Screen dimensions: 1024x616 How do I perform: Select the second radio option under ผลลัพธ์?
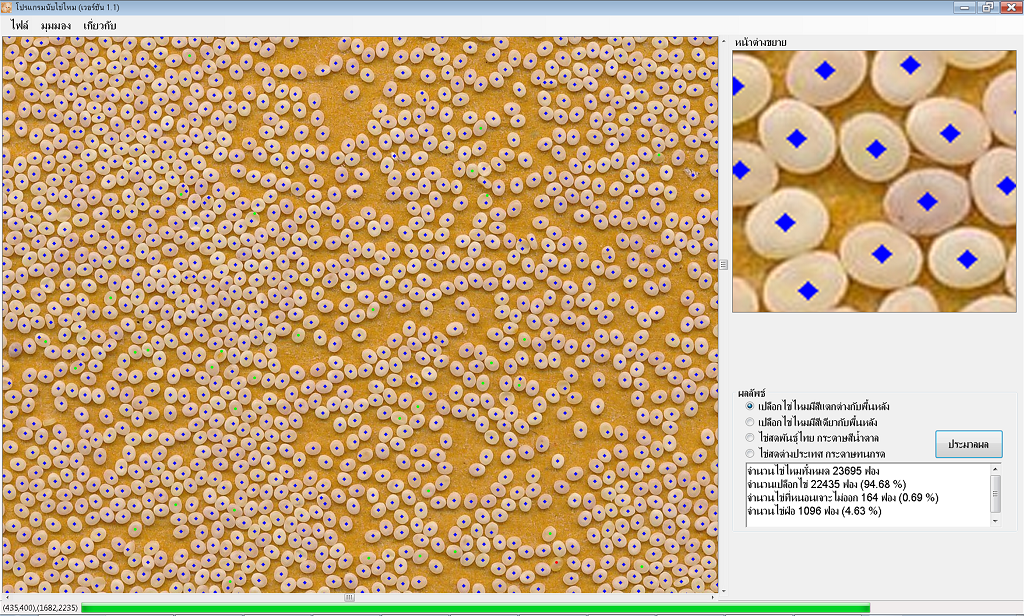750,422
